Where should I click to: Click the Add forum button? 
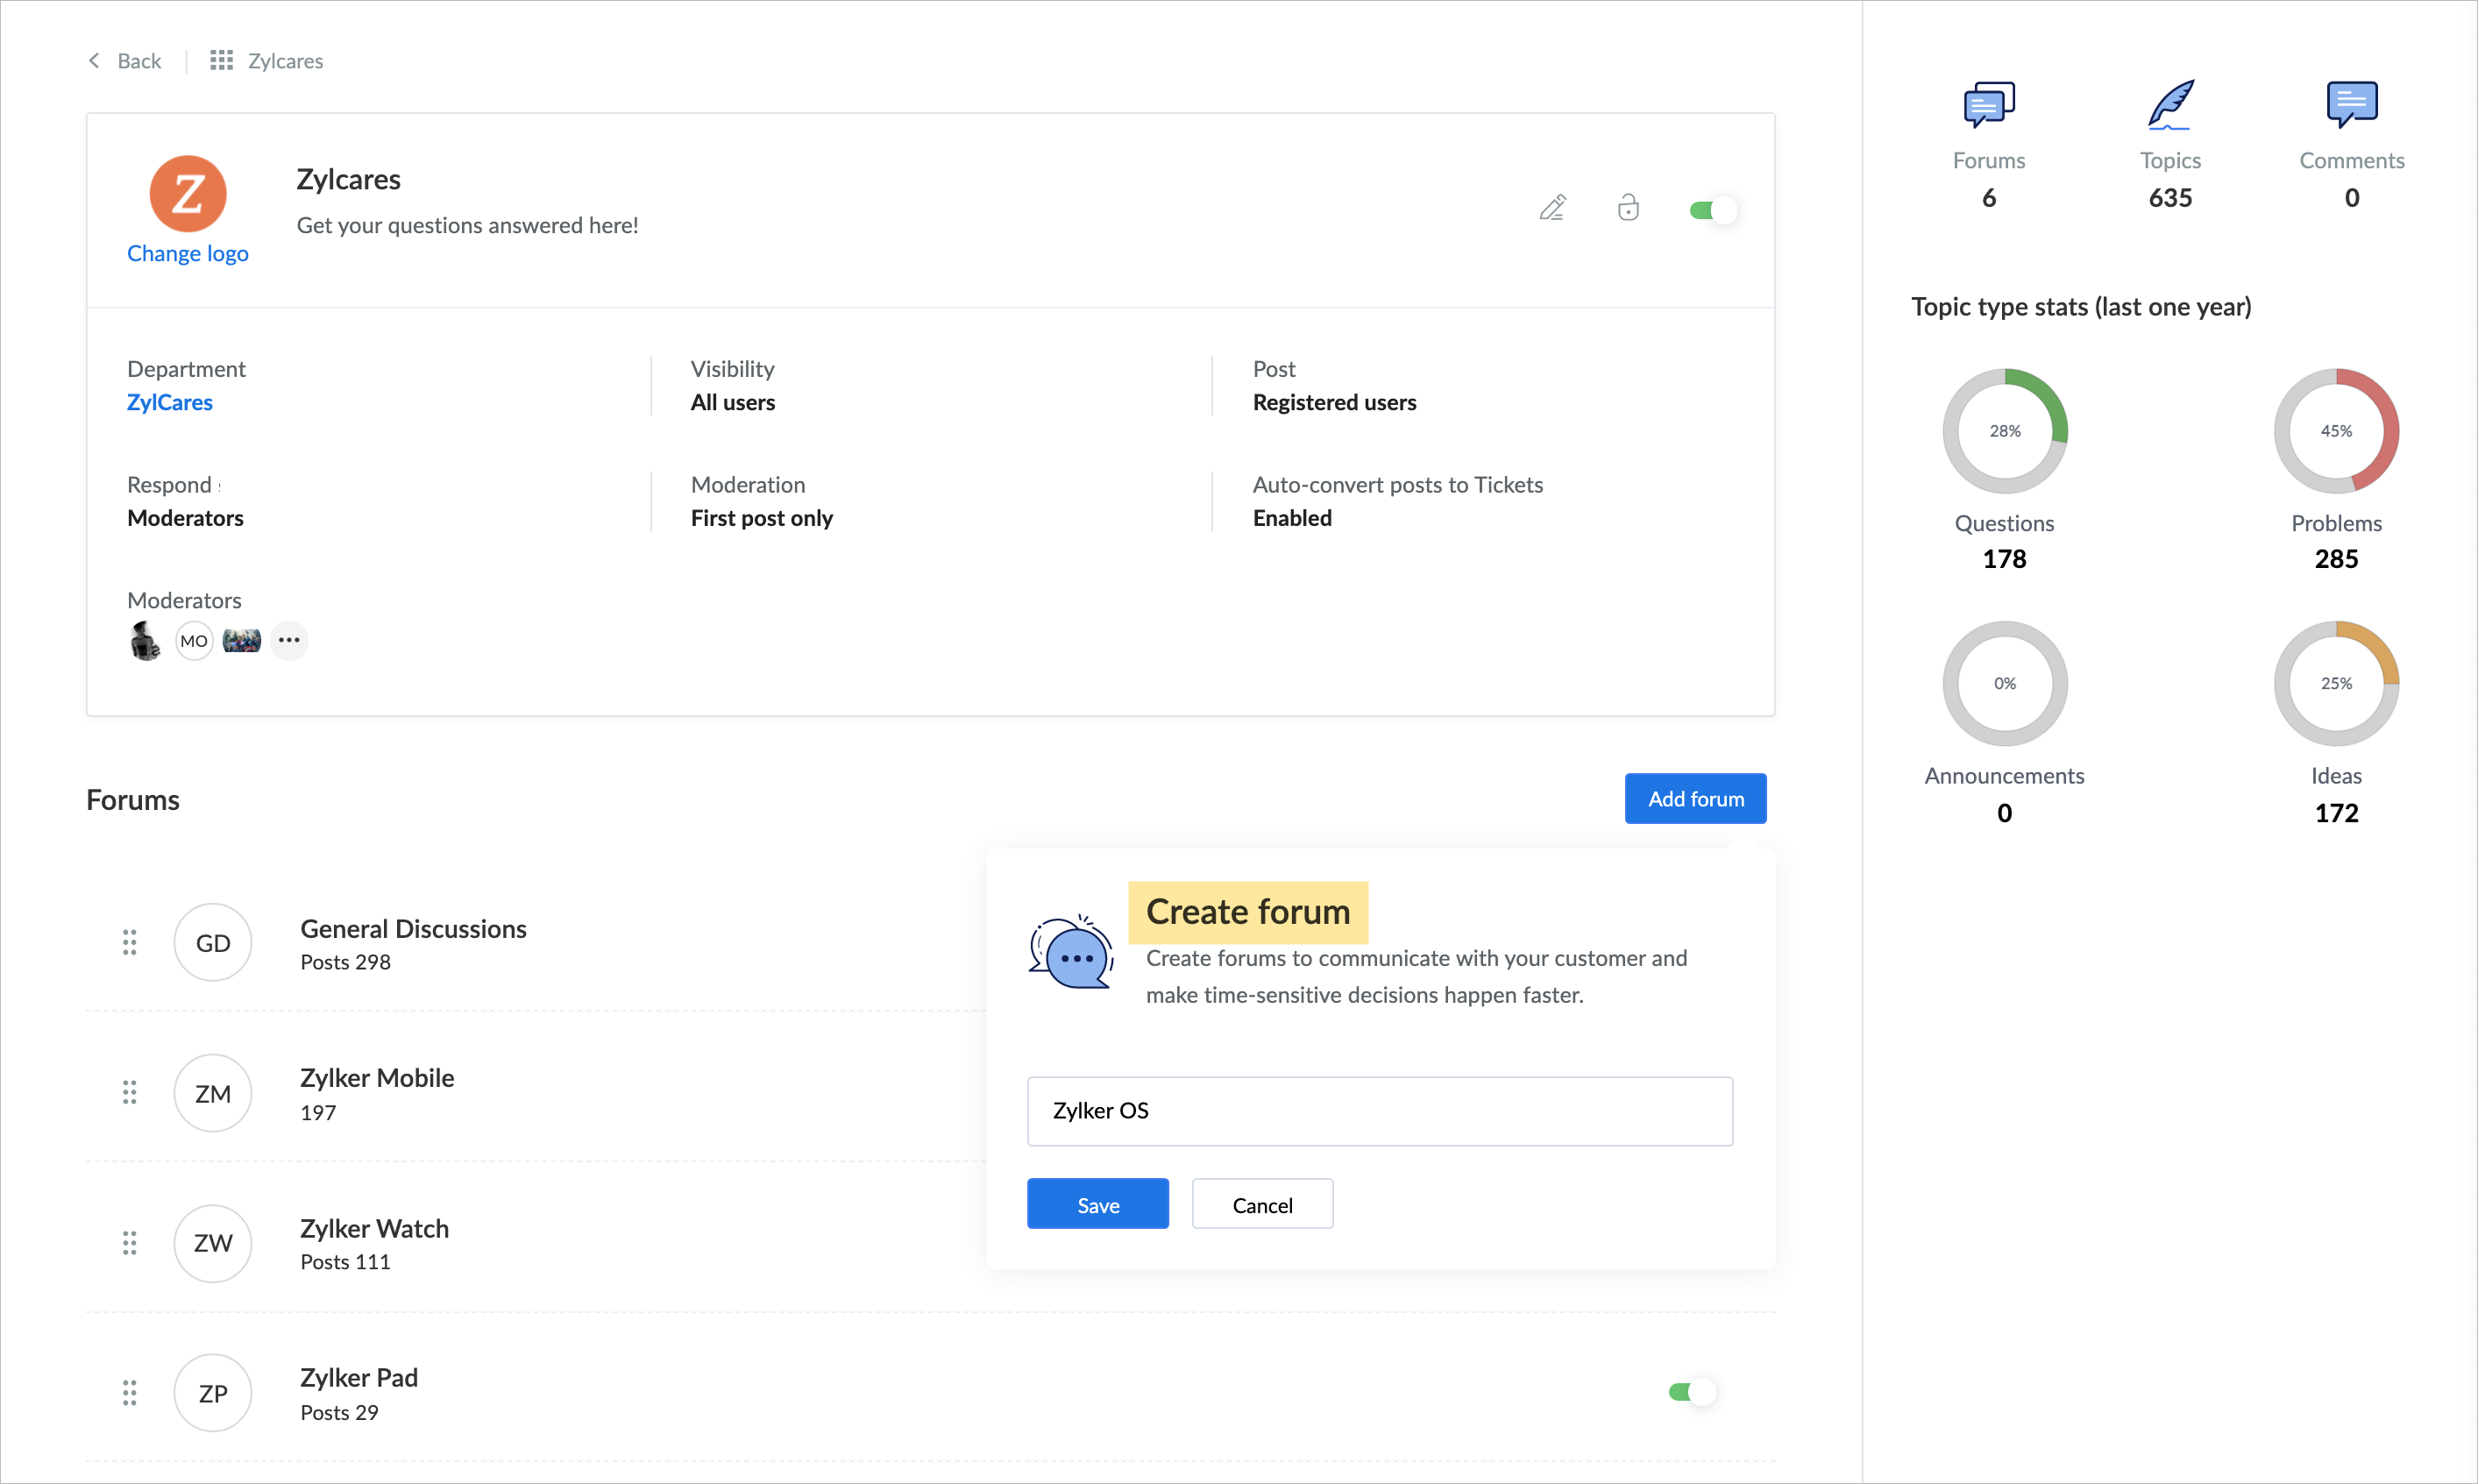click(1695, 799)
